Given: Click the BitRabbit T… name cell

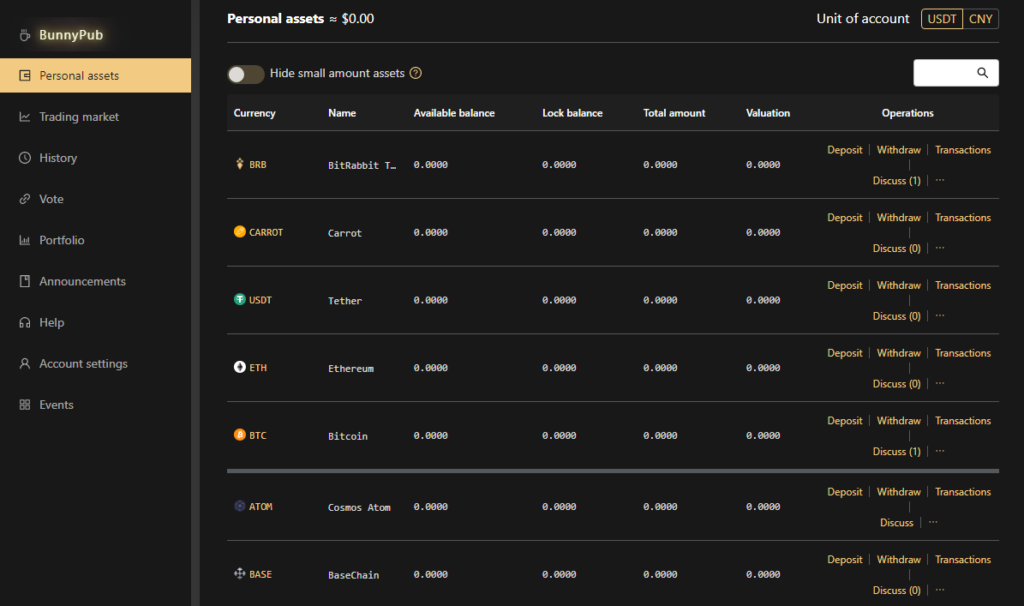Looking at the screenshot, I should click(x=362, y=165).
